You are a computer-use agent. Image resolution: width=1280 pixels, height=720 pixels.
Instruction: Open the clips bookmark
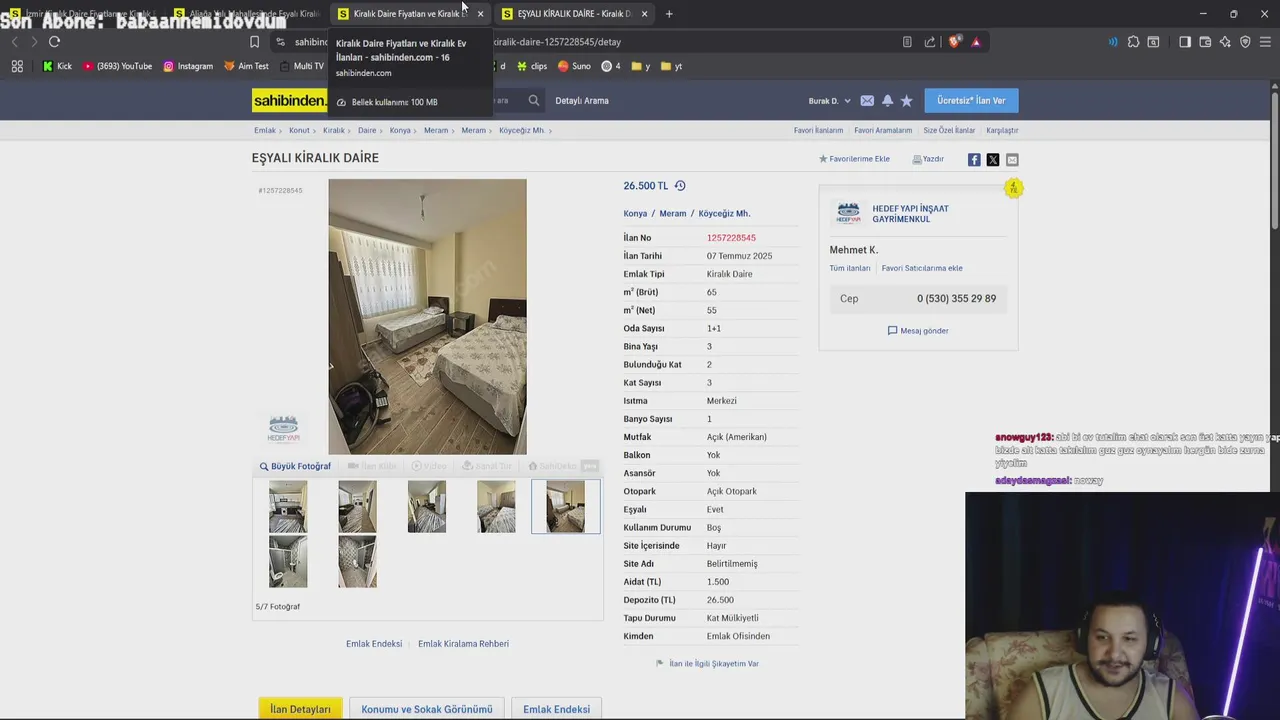(532, 66)
